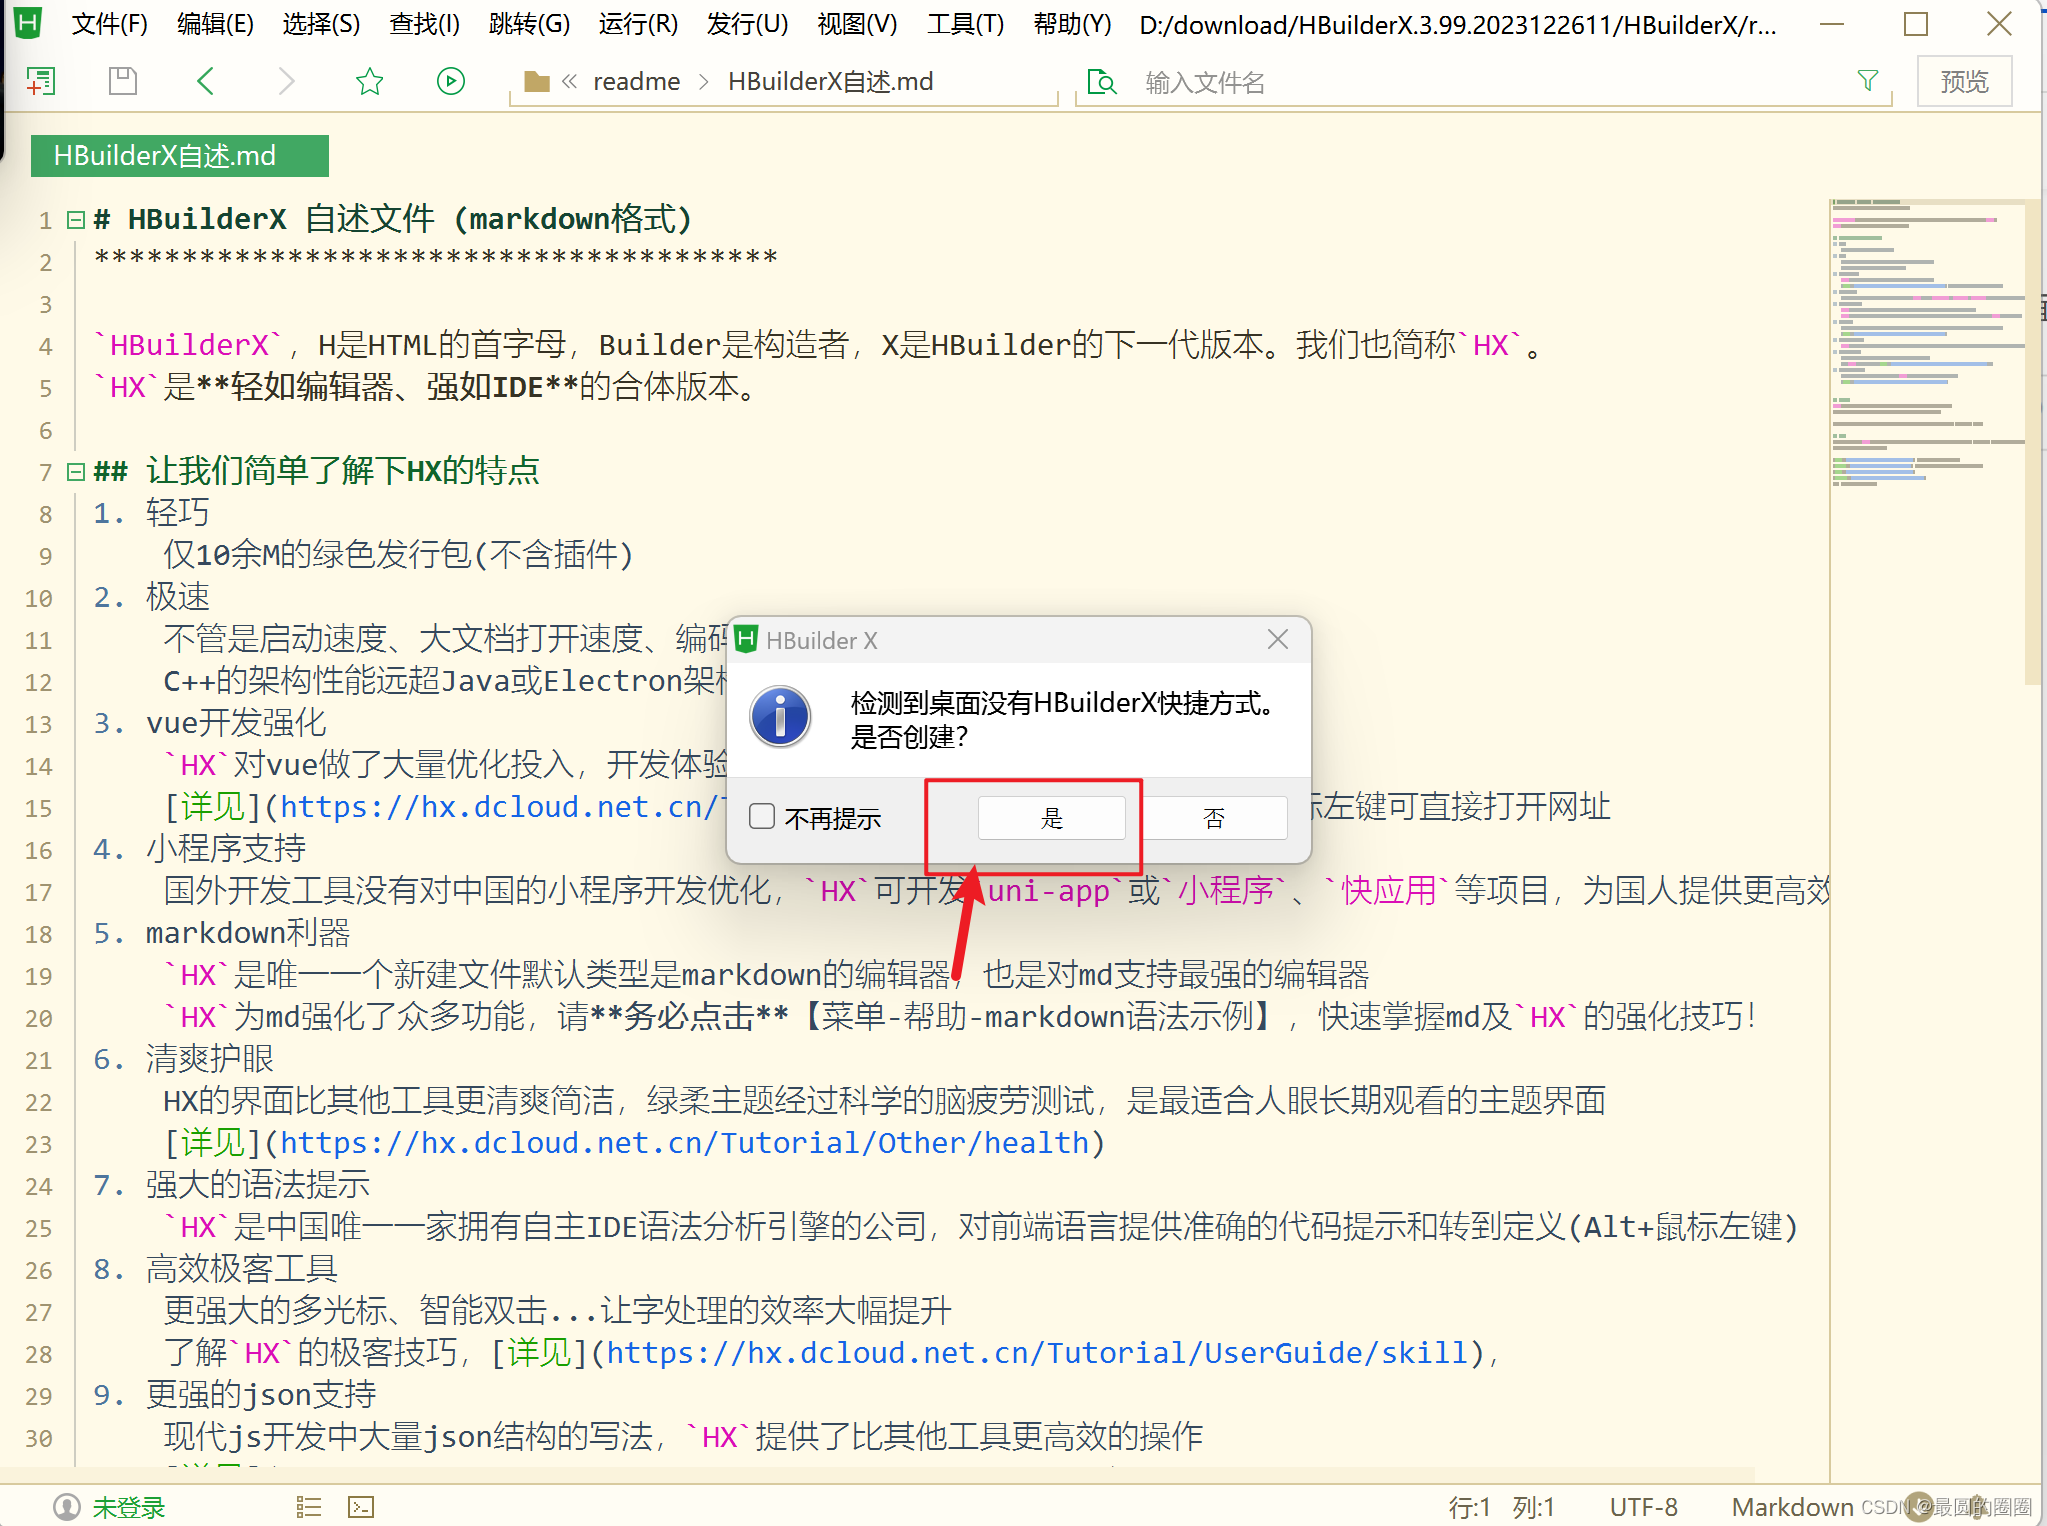Open the document outline icon in status bar

(x=308, y=1507)
